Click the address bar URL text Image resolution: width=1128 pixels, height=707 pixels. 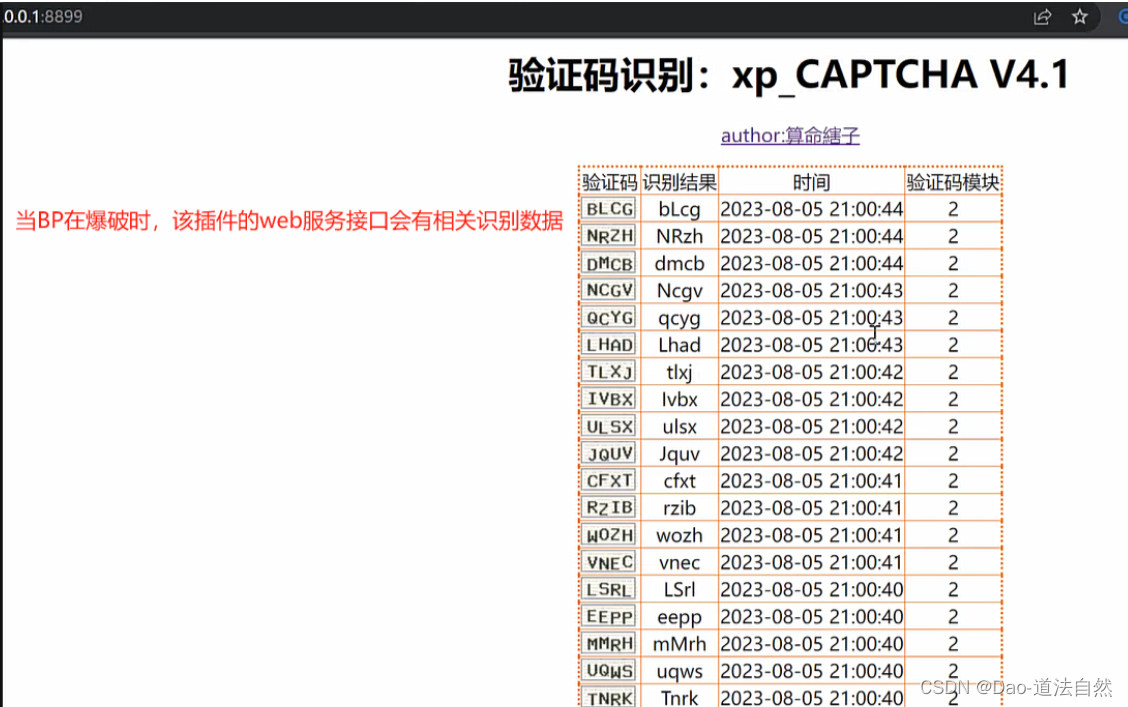pos(42,16)
